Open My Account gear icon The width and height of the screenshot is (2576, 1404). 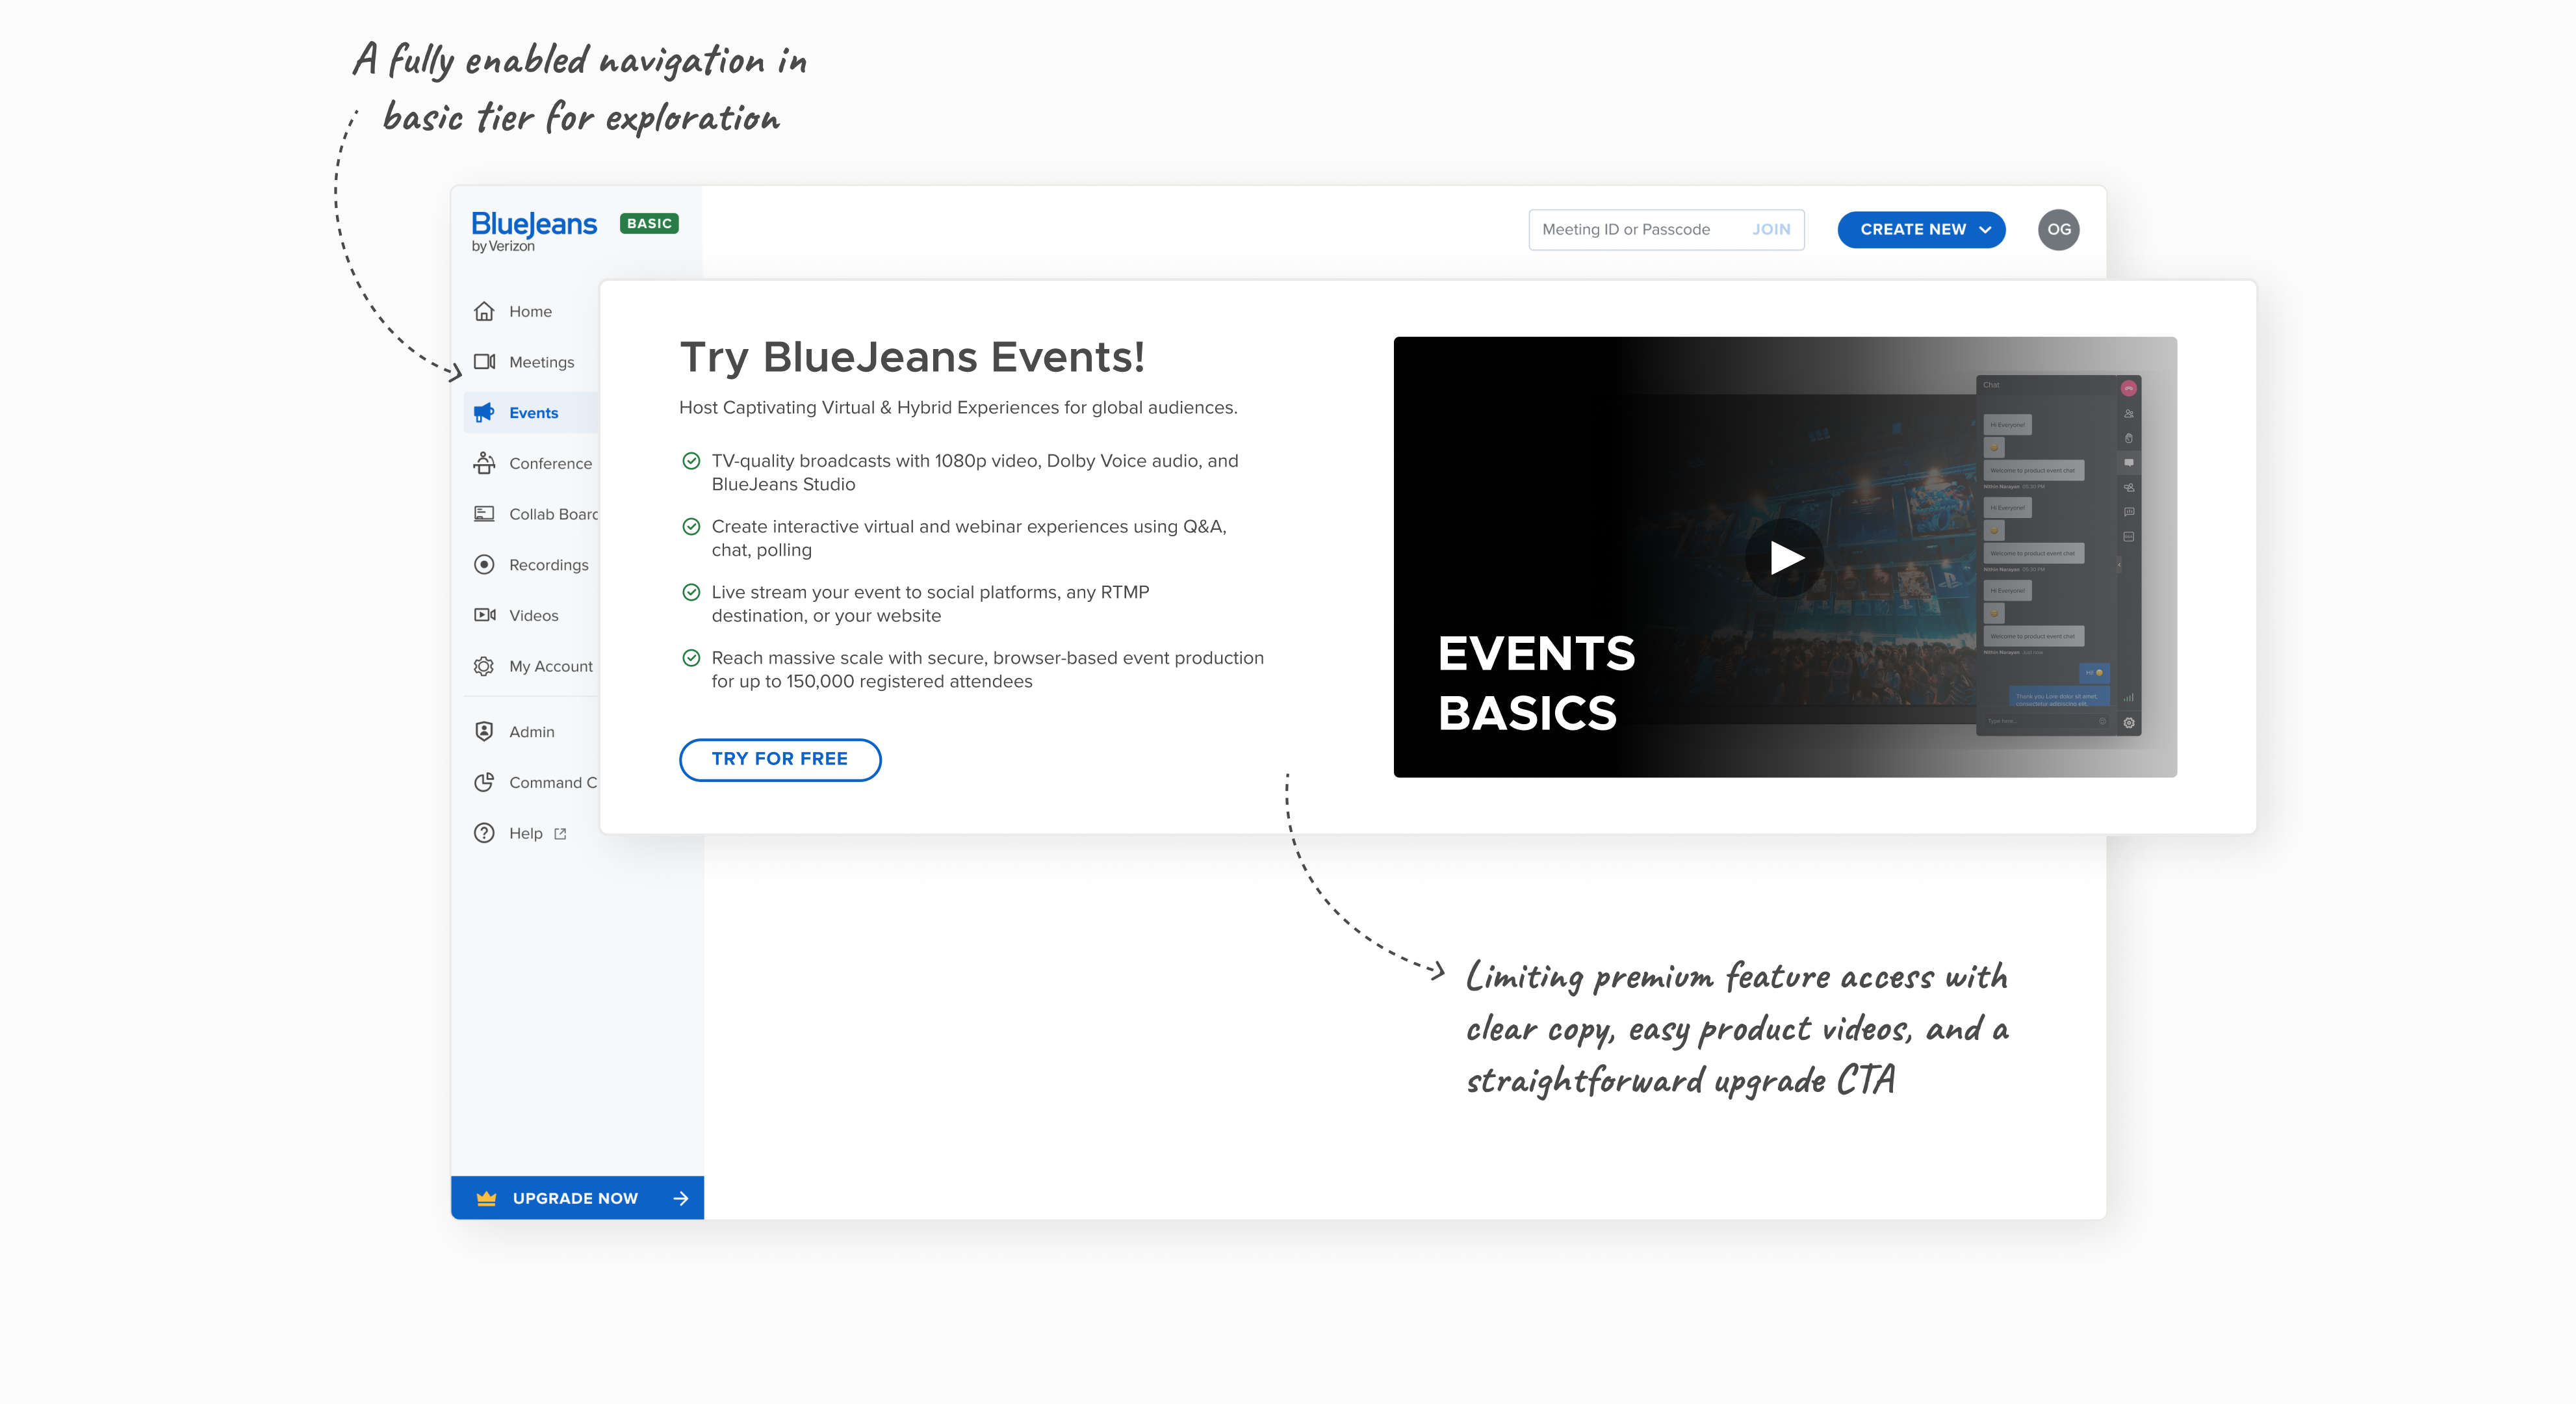(x=484, y=666)
